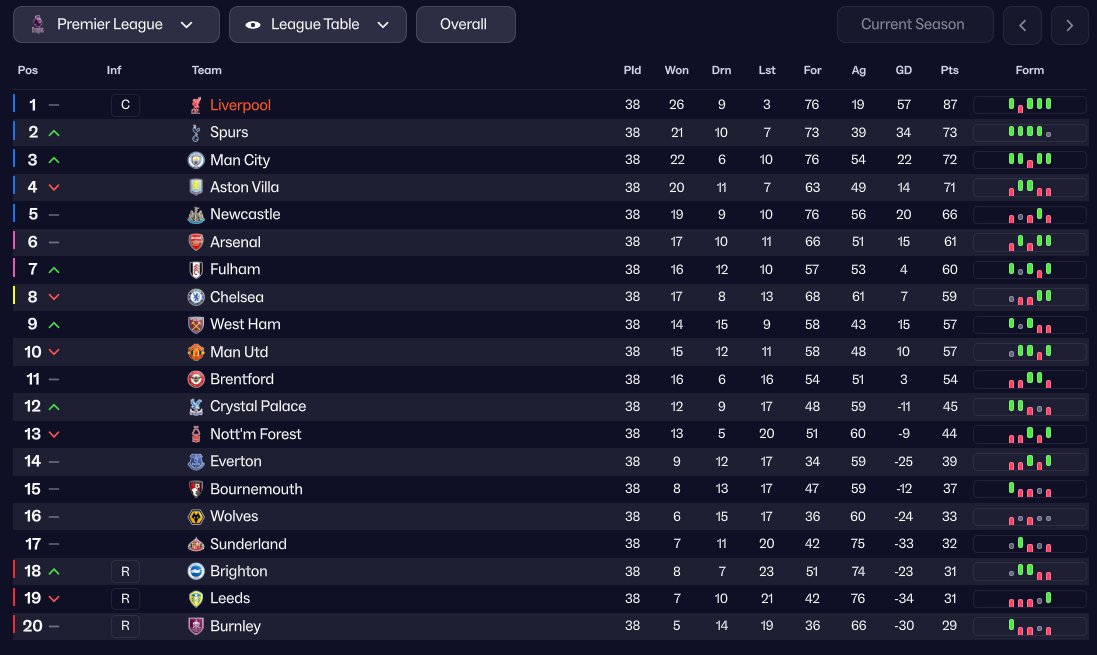The height and width of the screenshot is (655, 1097).
Task: Click the relegated 'R' badge beside Burnley
Action: pyautogui.click(x=125, y=626)
